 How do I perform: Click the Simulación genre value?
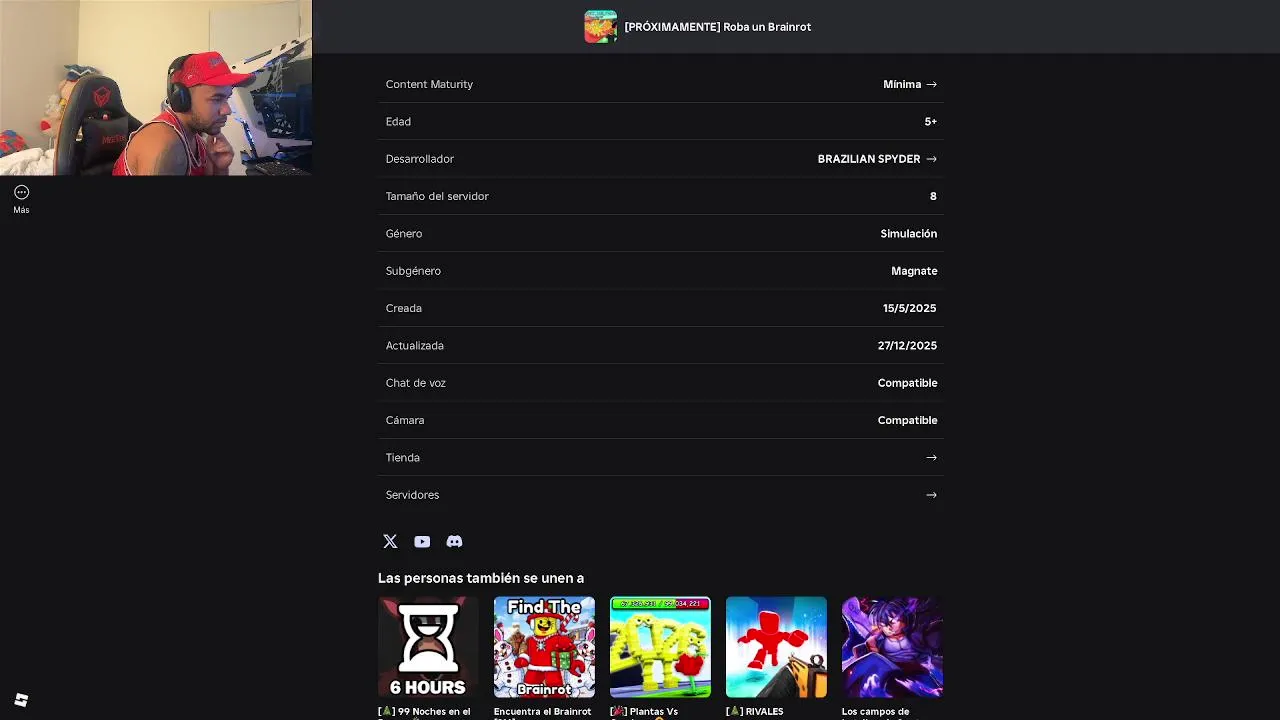(x=908, y=233)
